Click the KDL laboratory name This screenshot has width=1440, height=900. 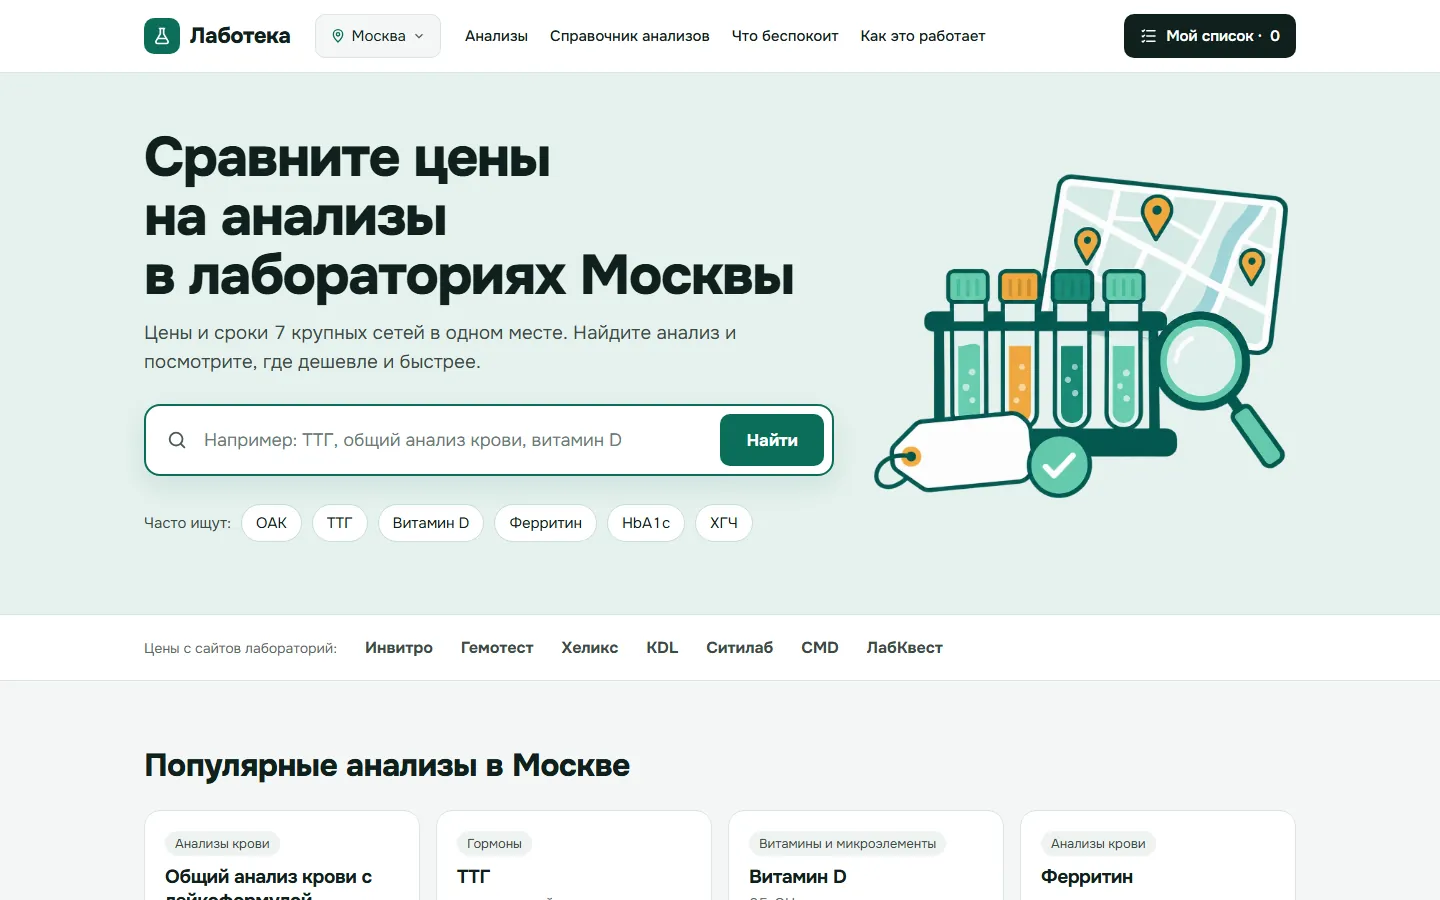(x=662, y=648)
